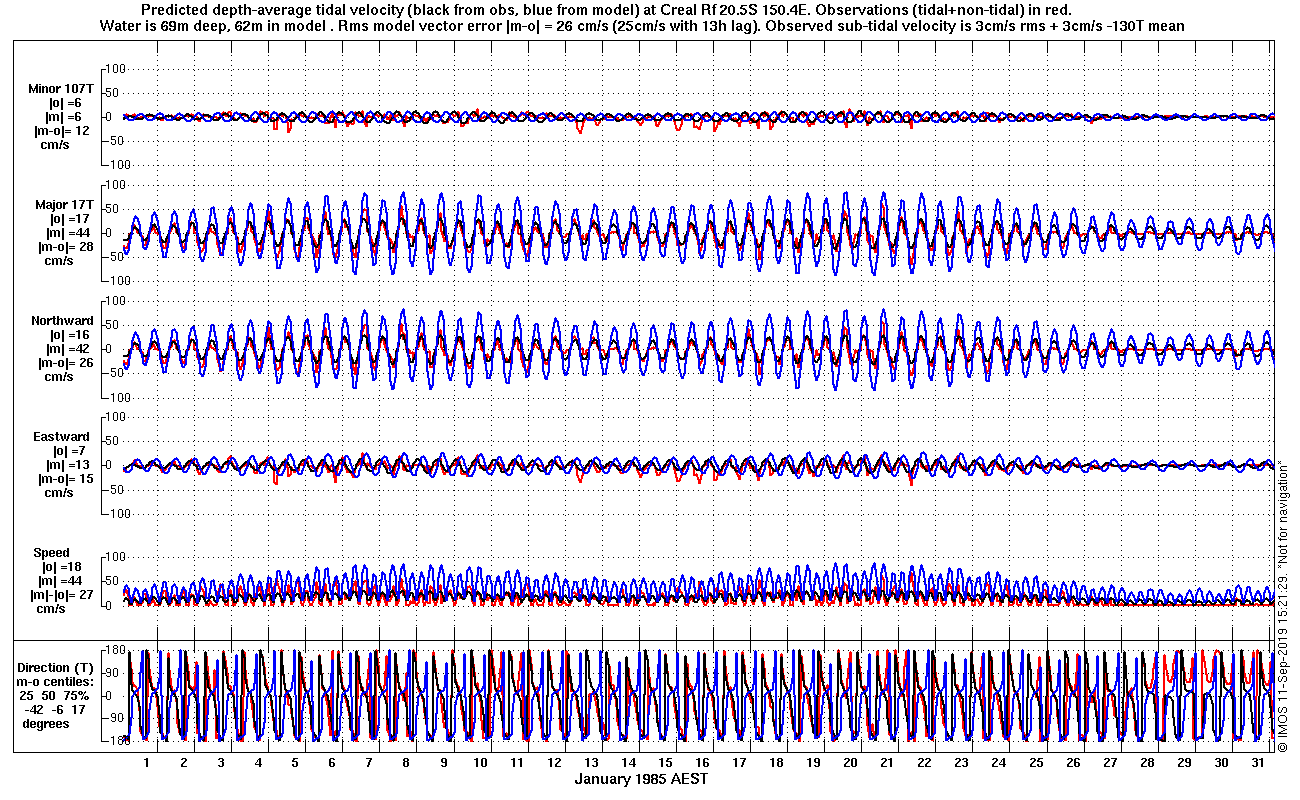Select the 'Major 17T' panel label
This screenshot has height=800, width=1300.
64,205
